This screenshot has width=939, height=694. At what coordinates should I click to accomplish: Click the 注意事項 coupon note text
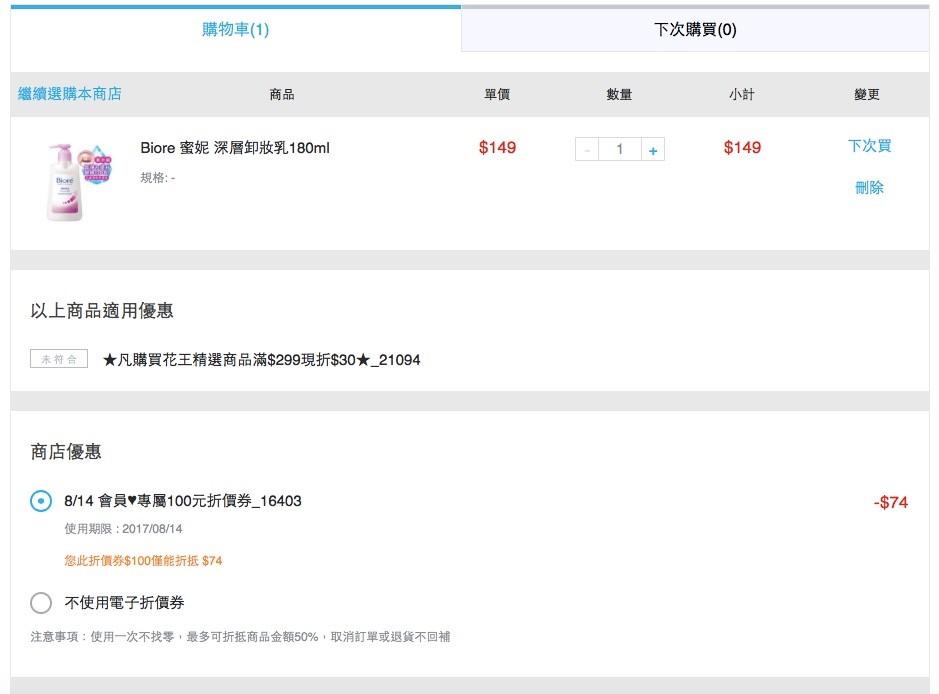tap(240, 637)
